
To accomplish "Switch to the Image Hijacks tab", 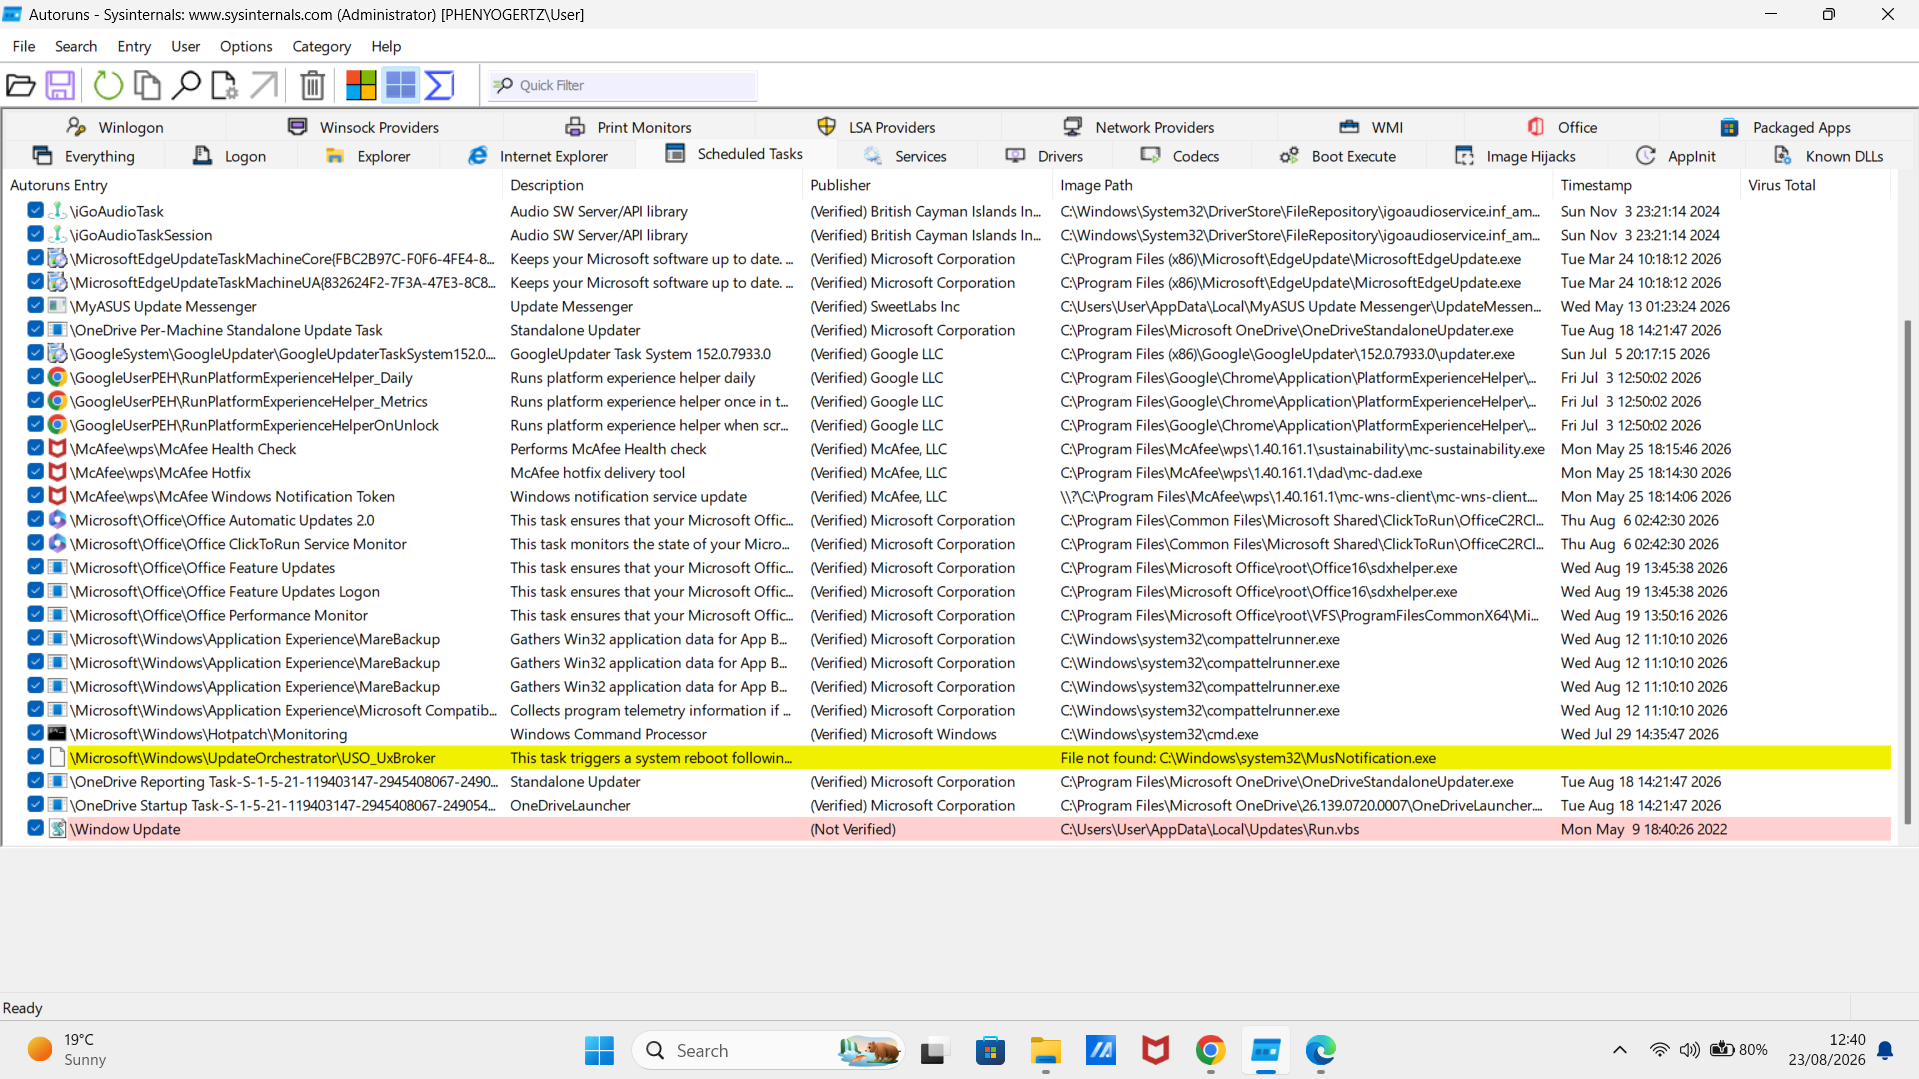I will [x=1515, y=156].
